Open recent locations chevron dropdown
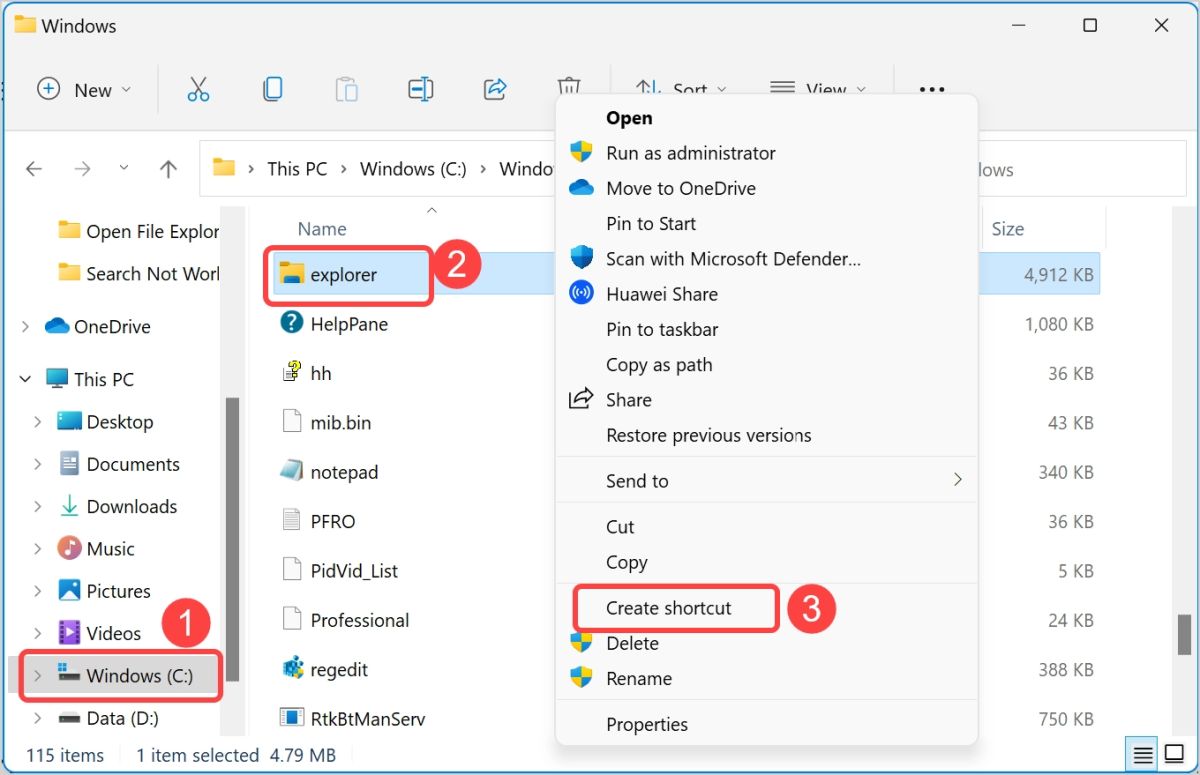 pos(124,169)
